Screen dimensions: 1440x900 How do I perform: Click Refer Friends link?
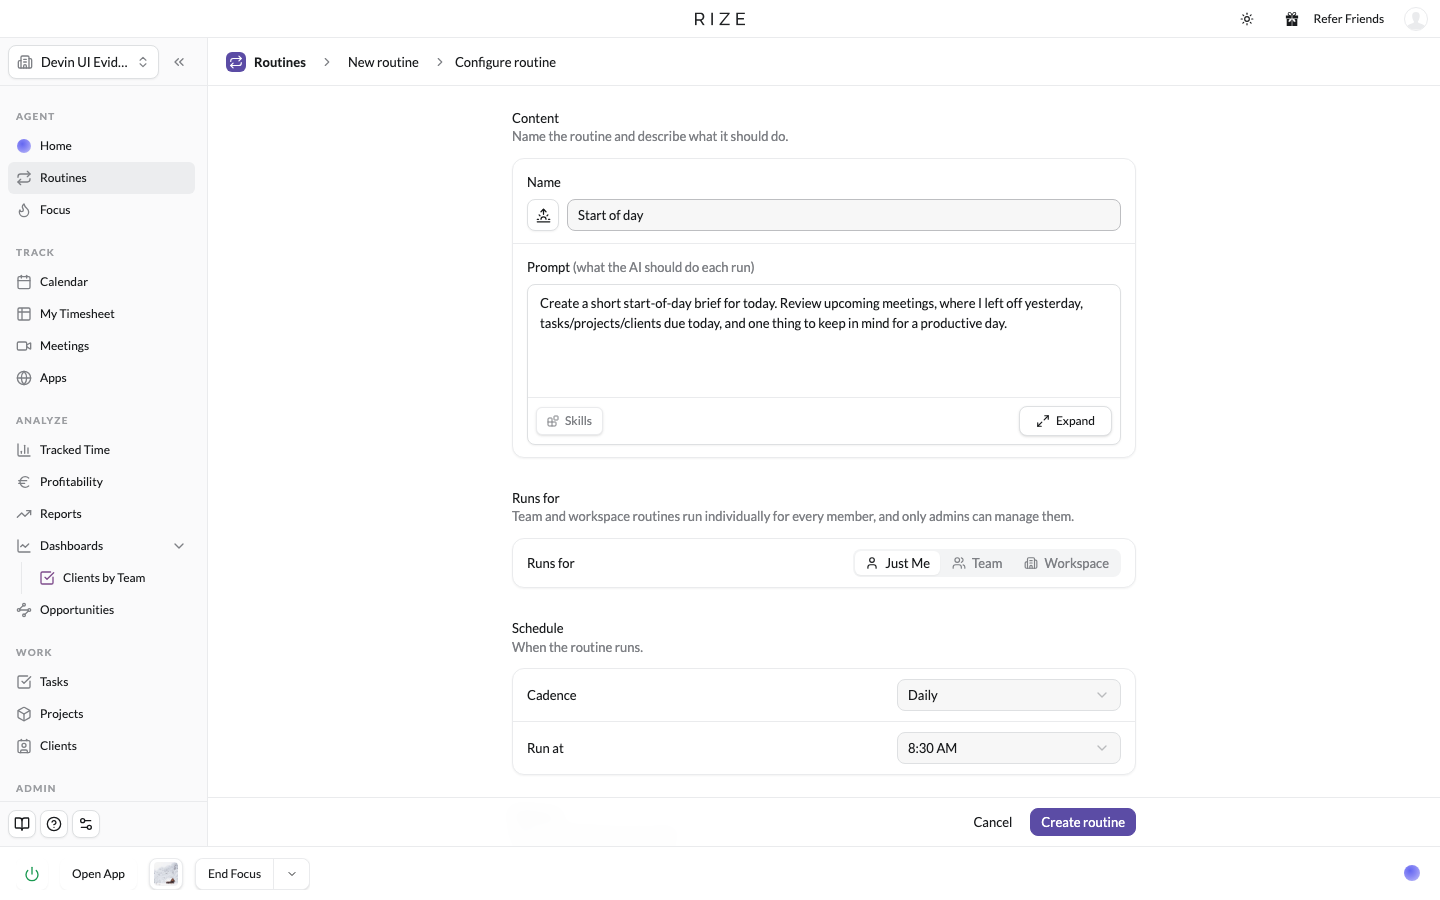1348,19
